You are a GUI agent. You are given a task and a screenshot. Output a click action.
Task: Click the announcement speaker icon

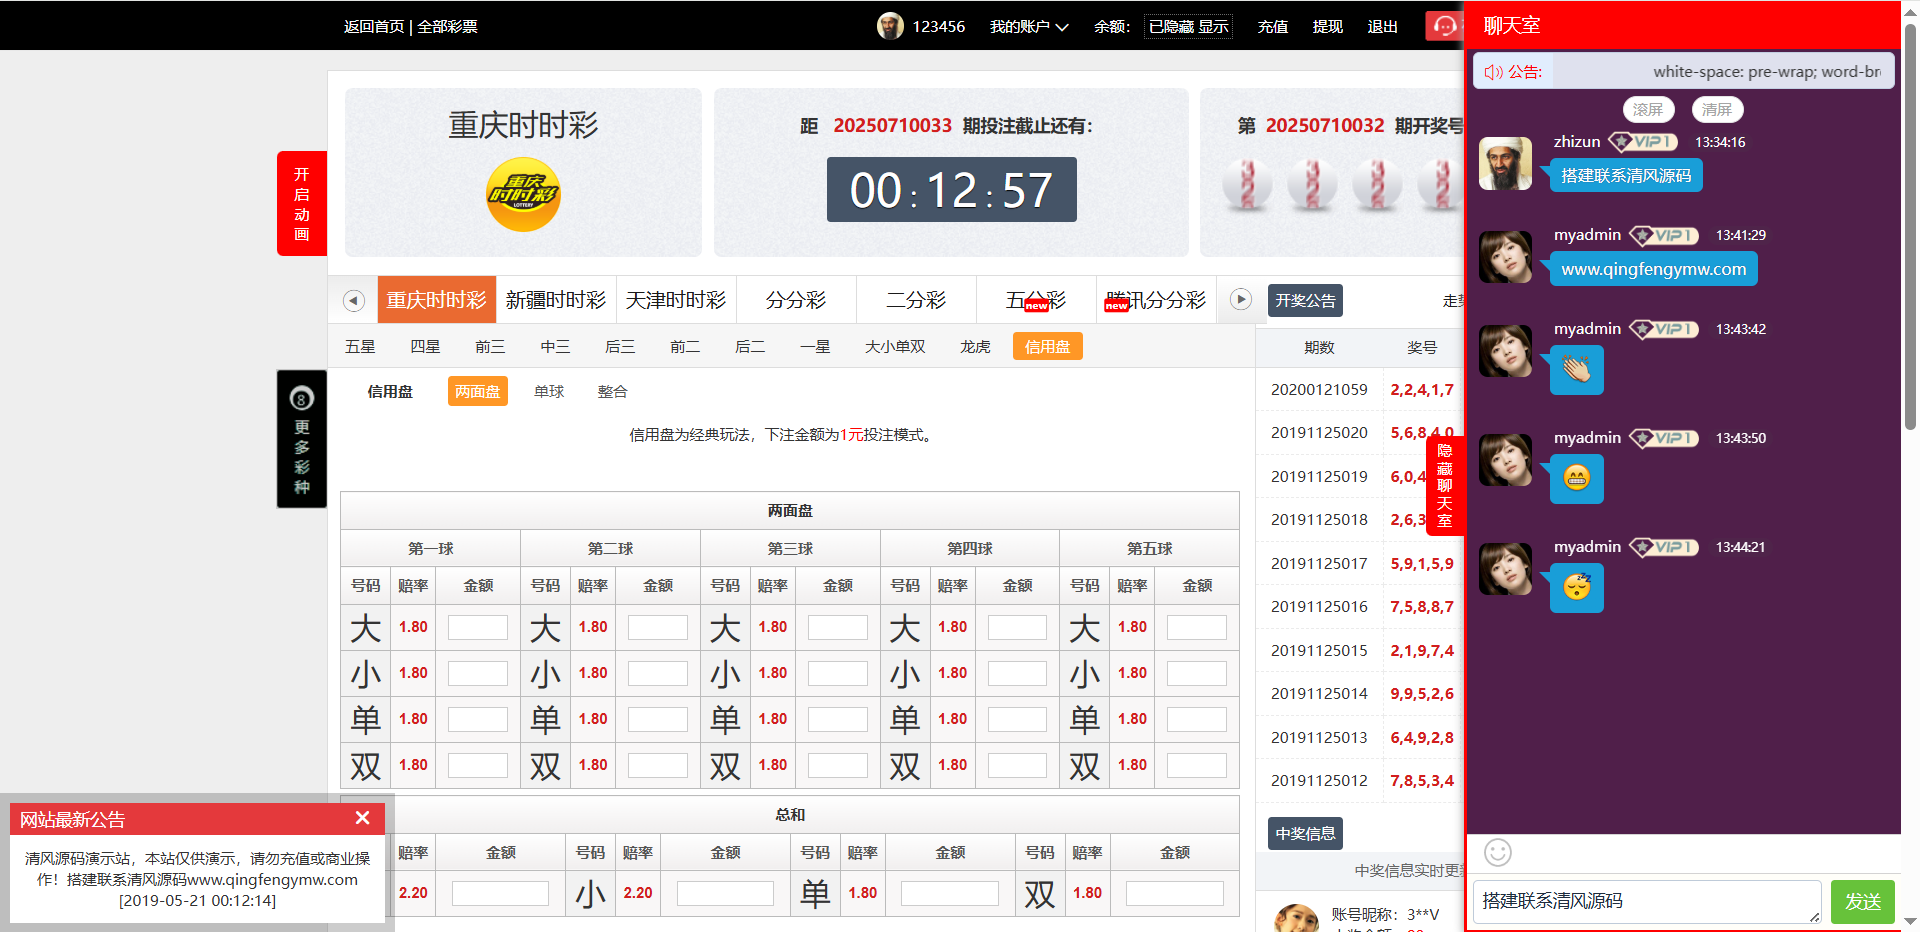[1493, 72]
